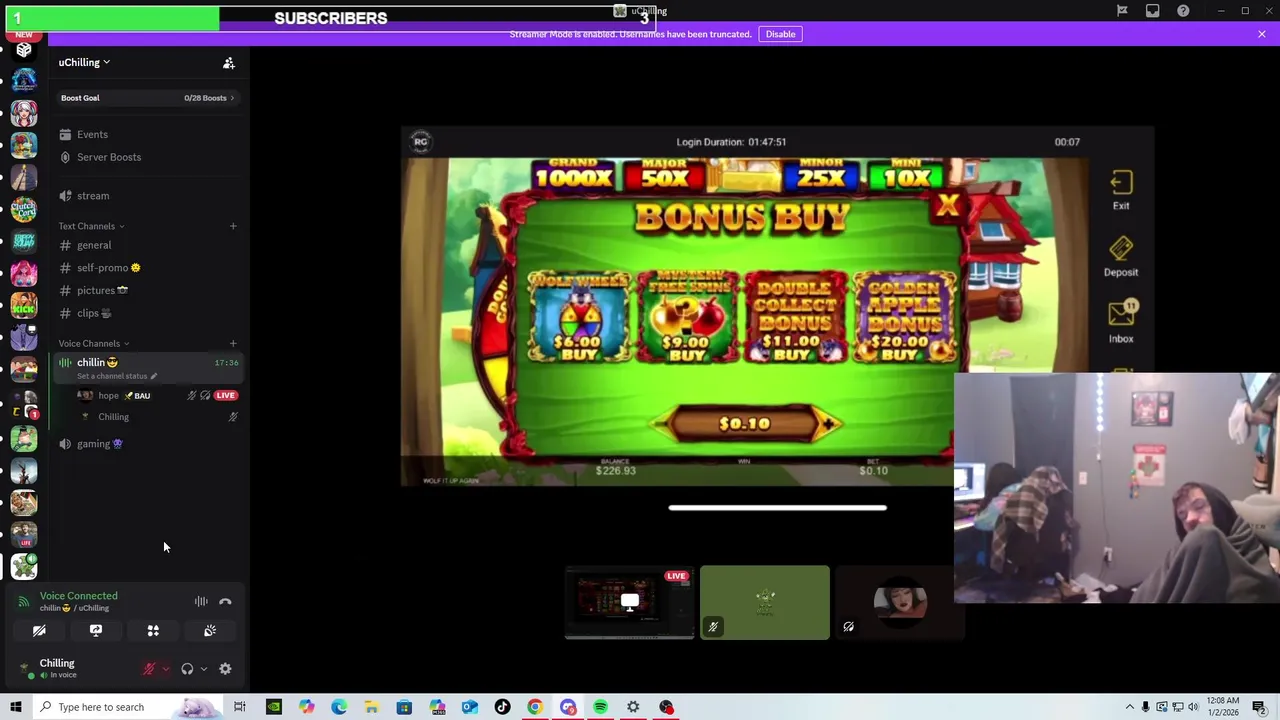Decrease the $0.10 bet with left arrow
This screenshot has height=720, width=1280.
661,424
